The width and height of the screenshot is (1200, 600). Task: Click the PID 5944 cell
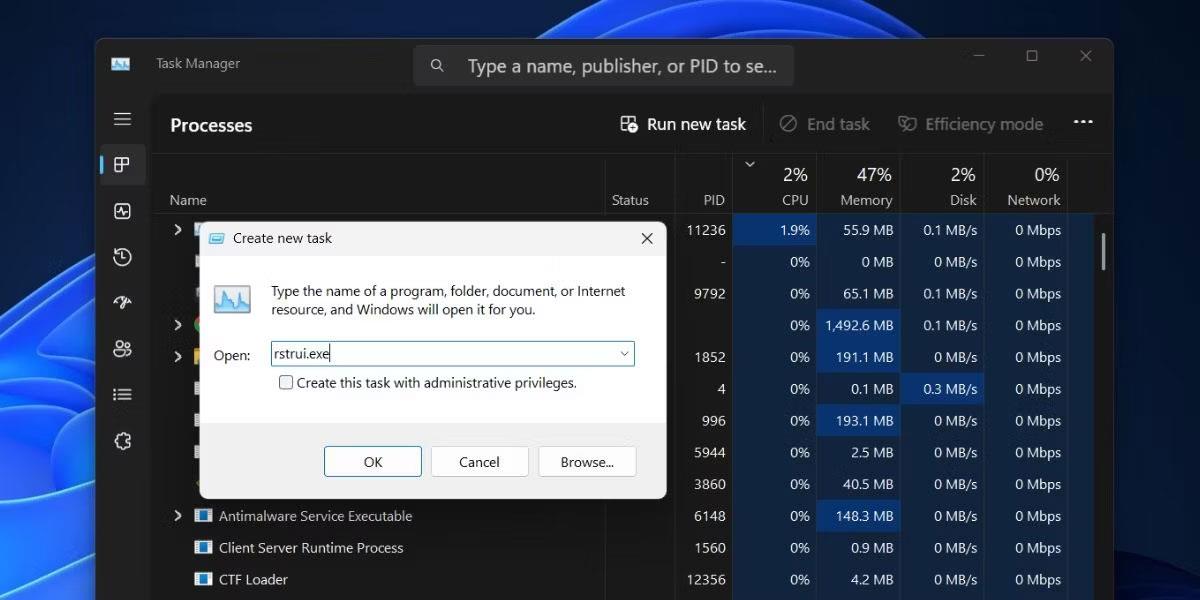click(x=710, y=452)
